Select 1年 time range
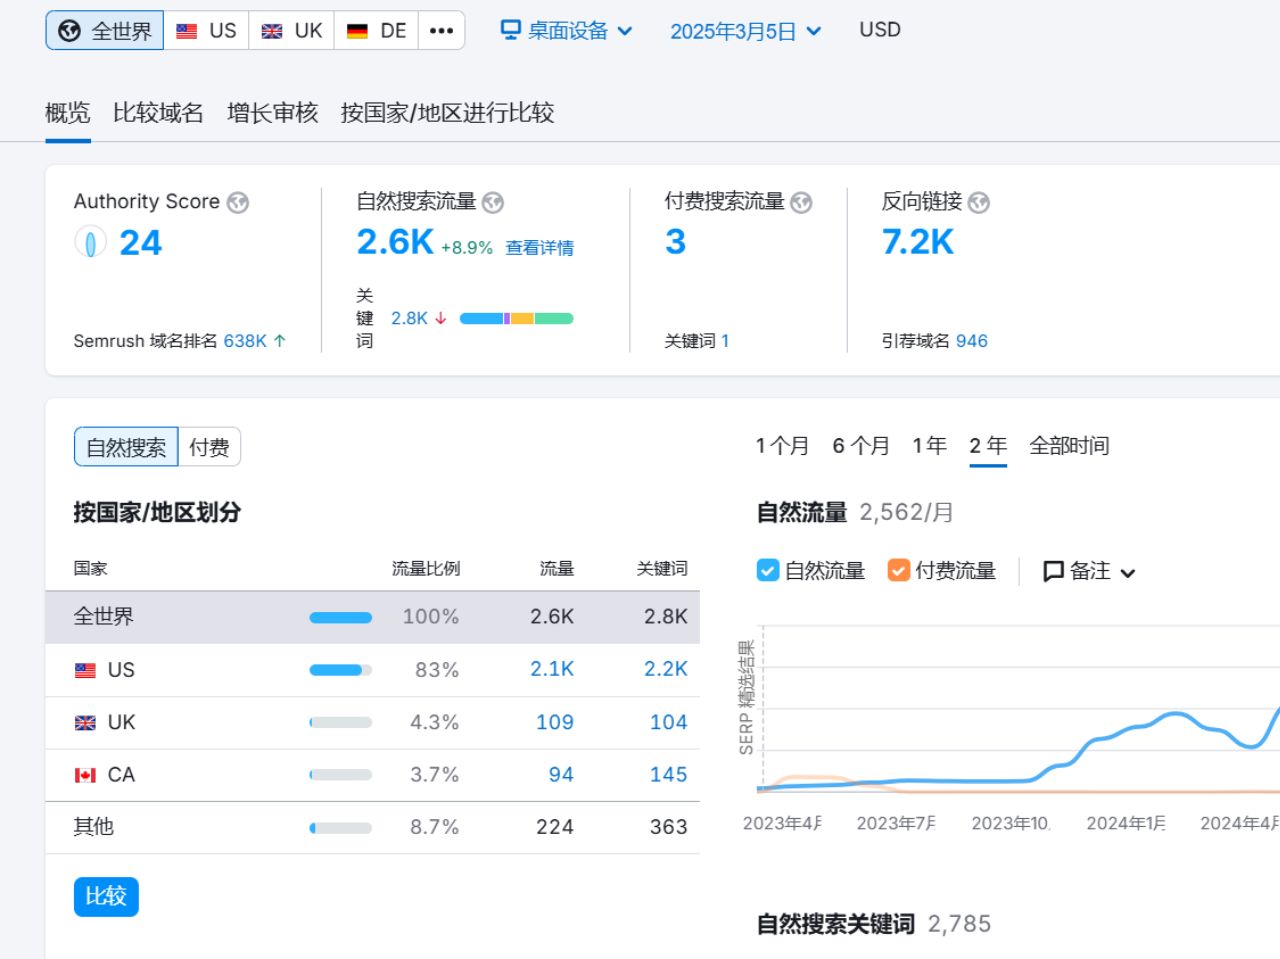 pyautogui.click(x=929, y=446)
